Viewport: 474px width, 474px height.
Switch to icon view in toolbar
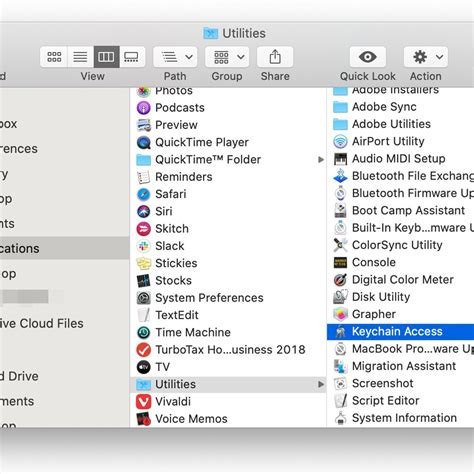point(54,57)
